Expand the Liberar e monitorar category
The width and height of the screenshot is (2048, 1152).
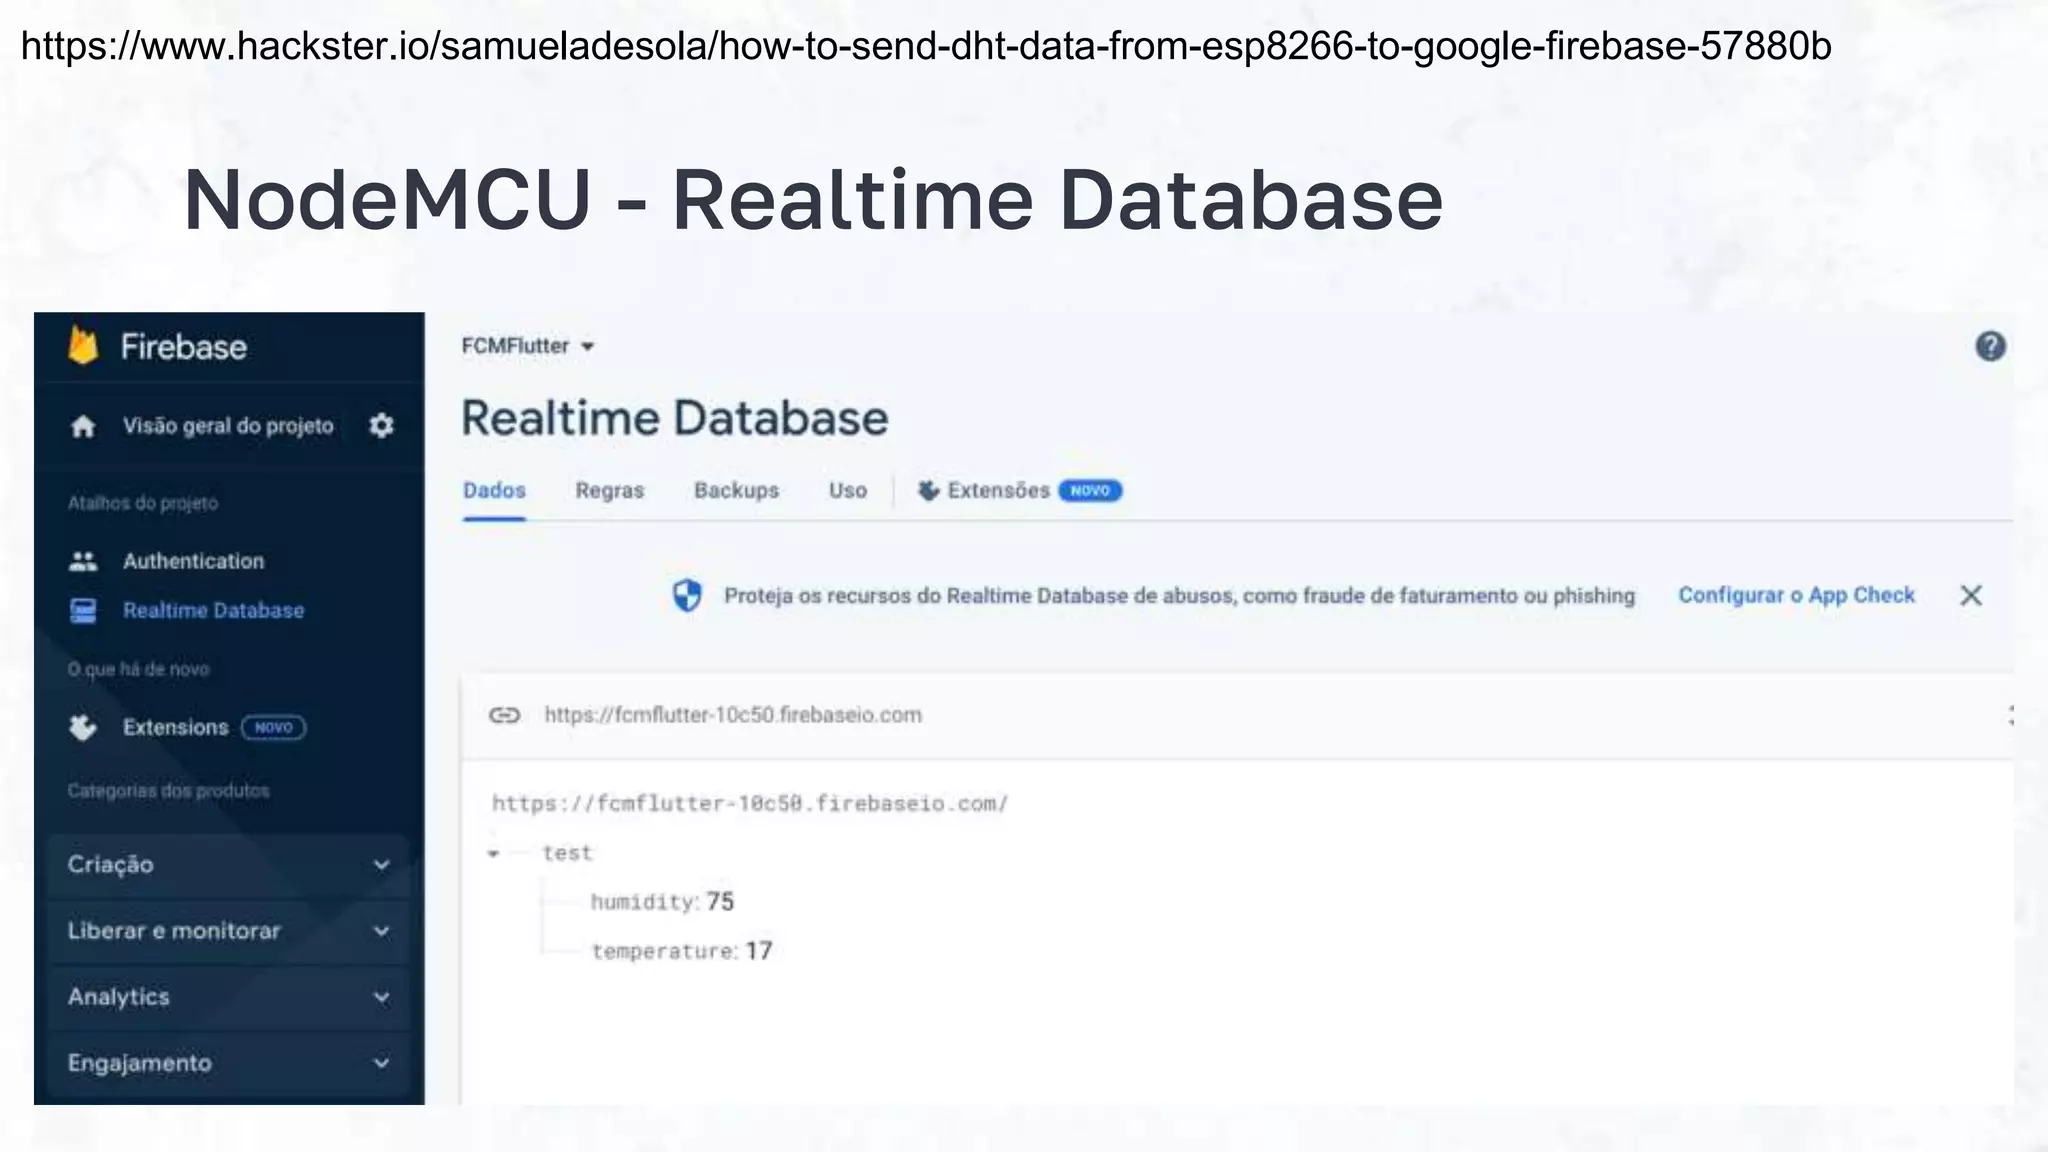pyautogui.click(x=229, y=931)
